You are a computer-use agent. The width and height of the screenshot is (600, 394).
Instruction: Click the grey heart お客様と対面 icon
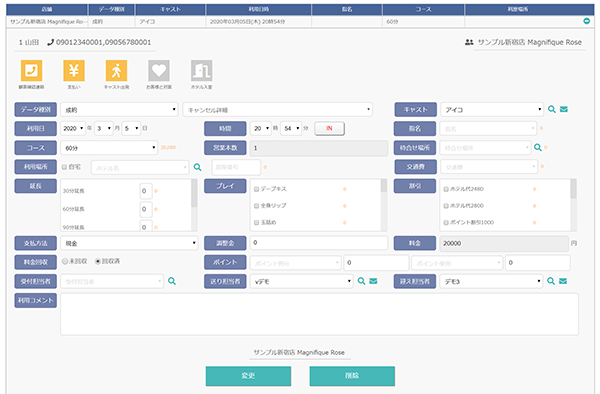(x=159, y=71)
